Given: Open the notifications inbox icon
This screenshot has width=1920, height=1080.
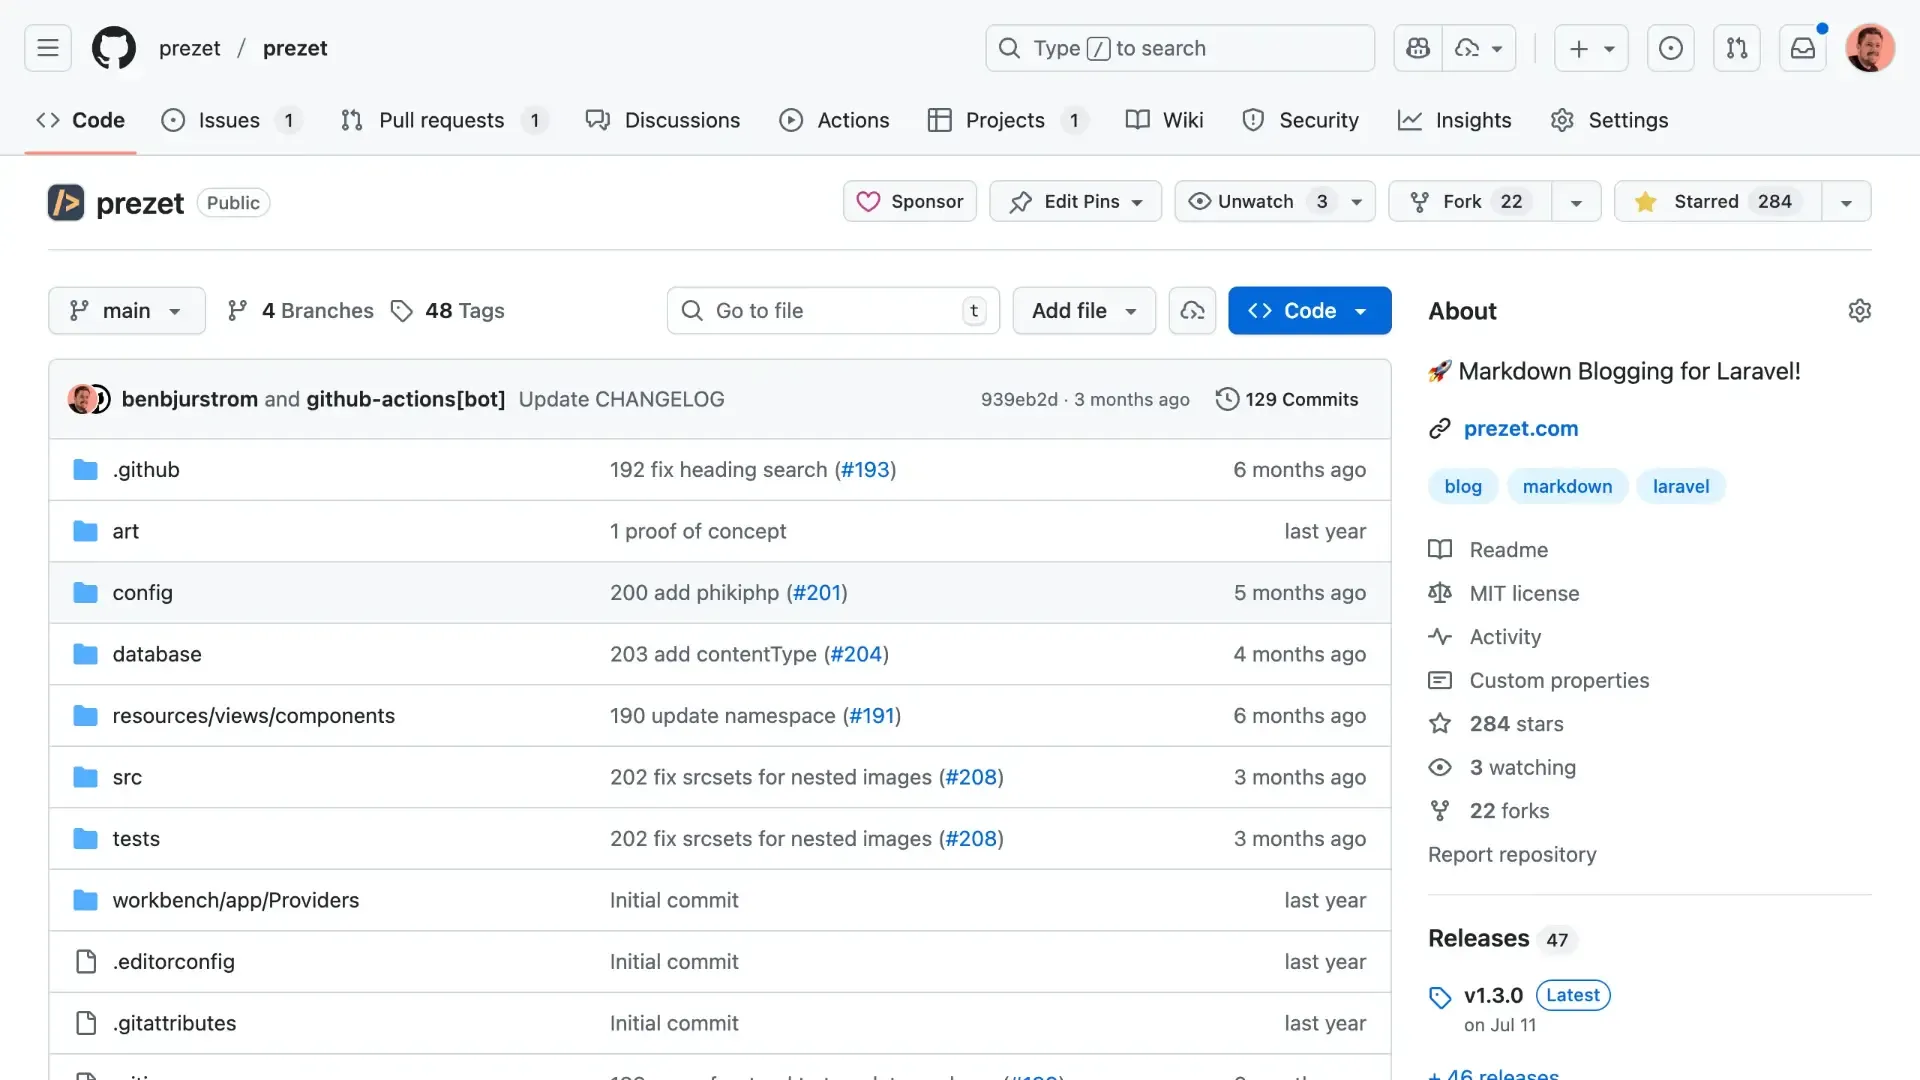Looking at the screenshot, I should (1802, 48).
